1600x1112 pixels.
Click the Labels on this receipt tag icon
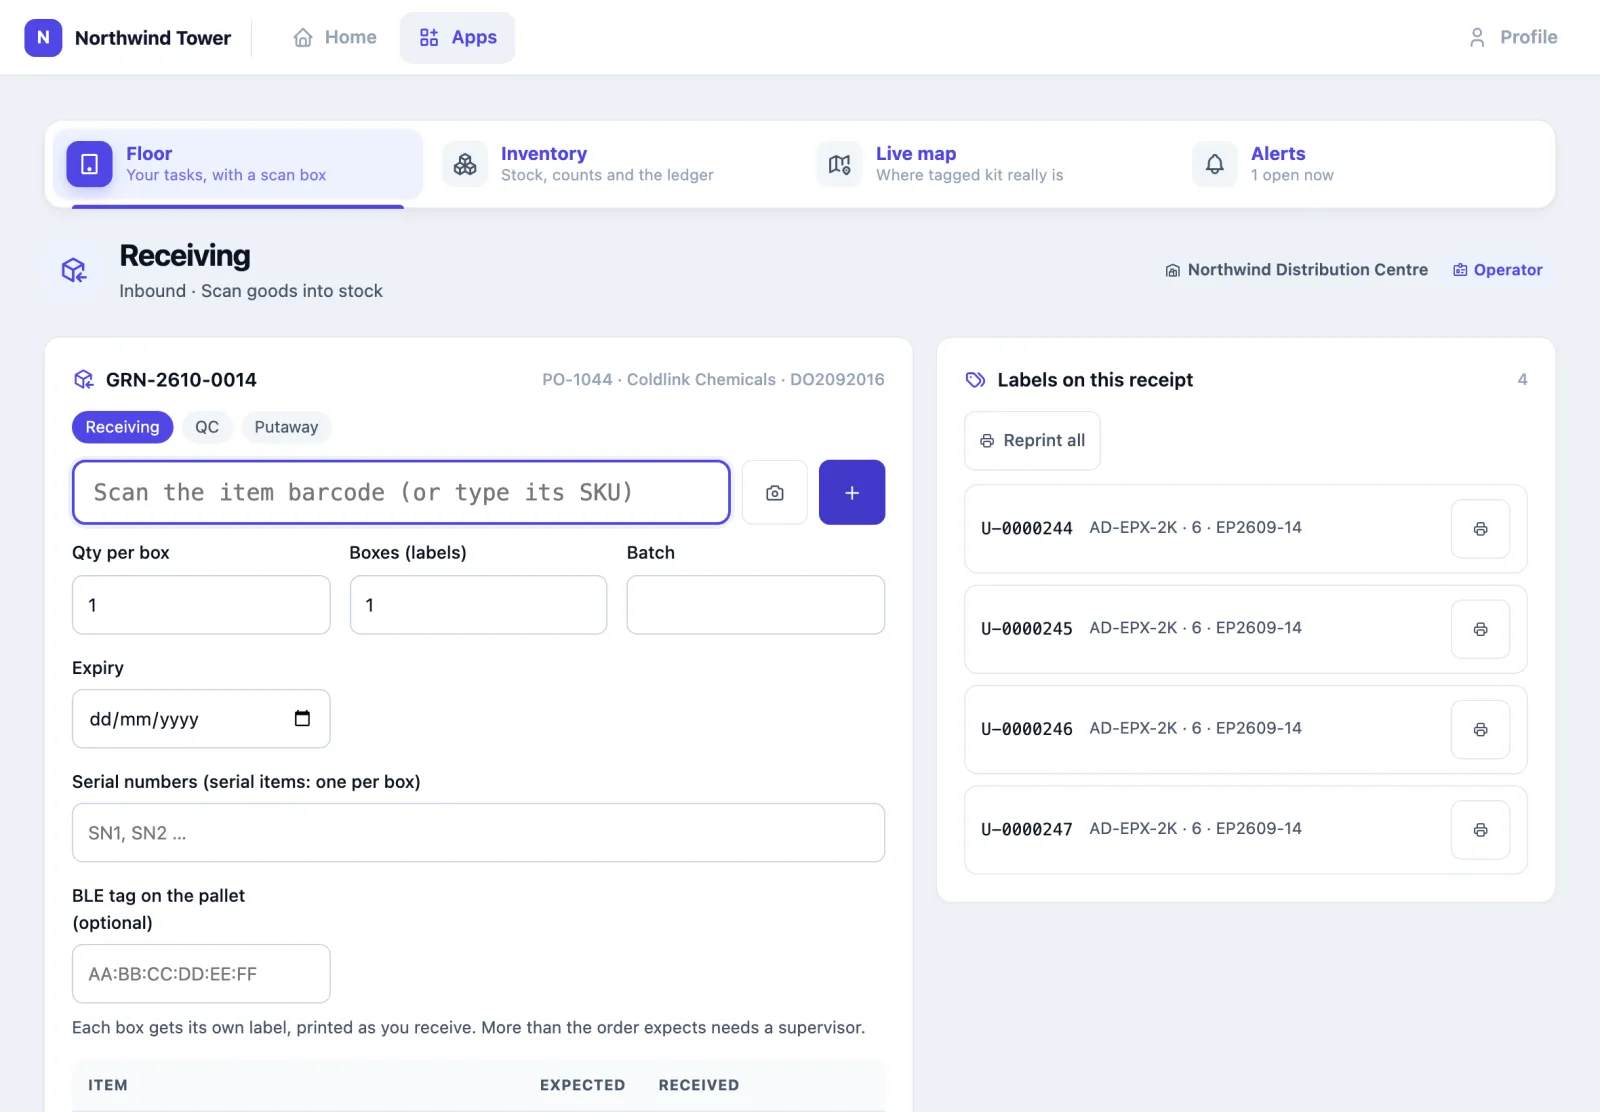(975, 380)
